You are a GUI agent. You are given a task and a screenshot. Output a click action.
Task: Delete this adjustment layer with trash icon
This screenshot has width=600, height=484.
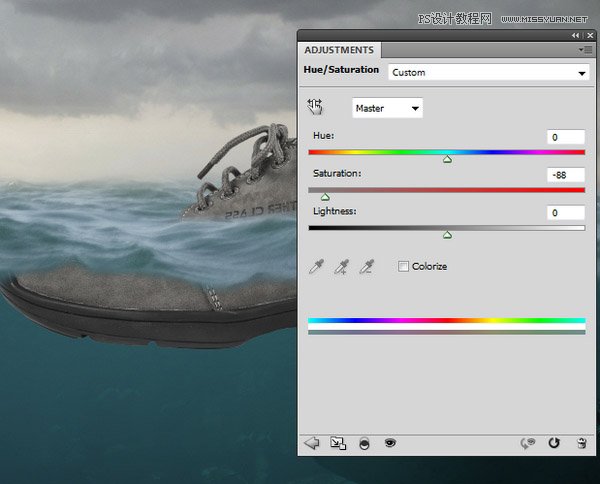pyautogui.click(x=580, y=442)
